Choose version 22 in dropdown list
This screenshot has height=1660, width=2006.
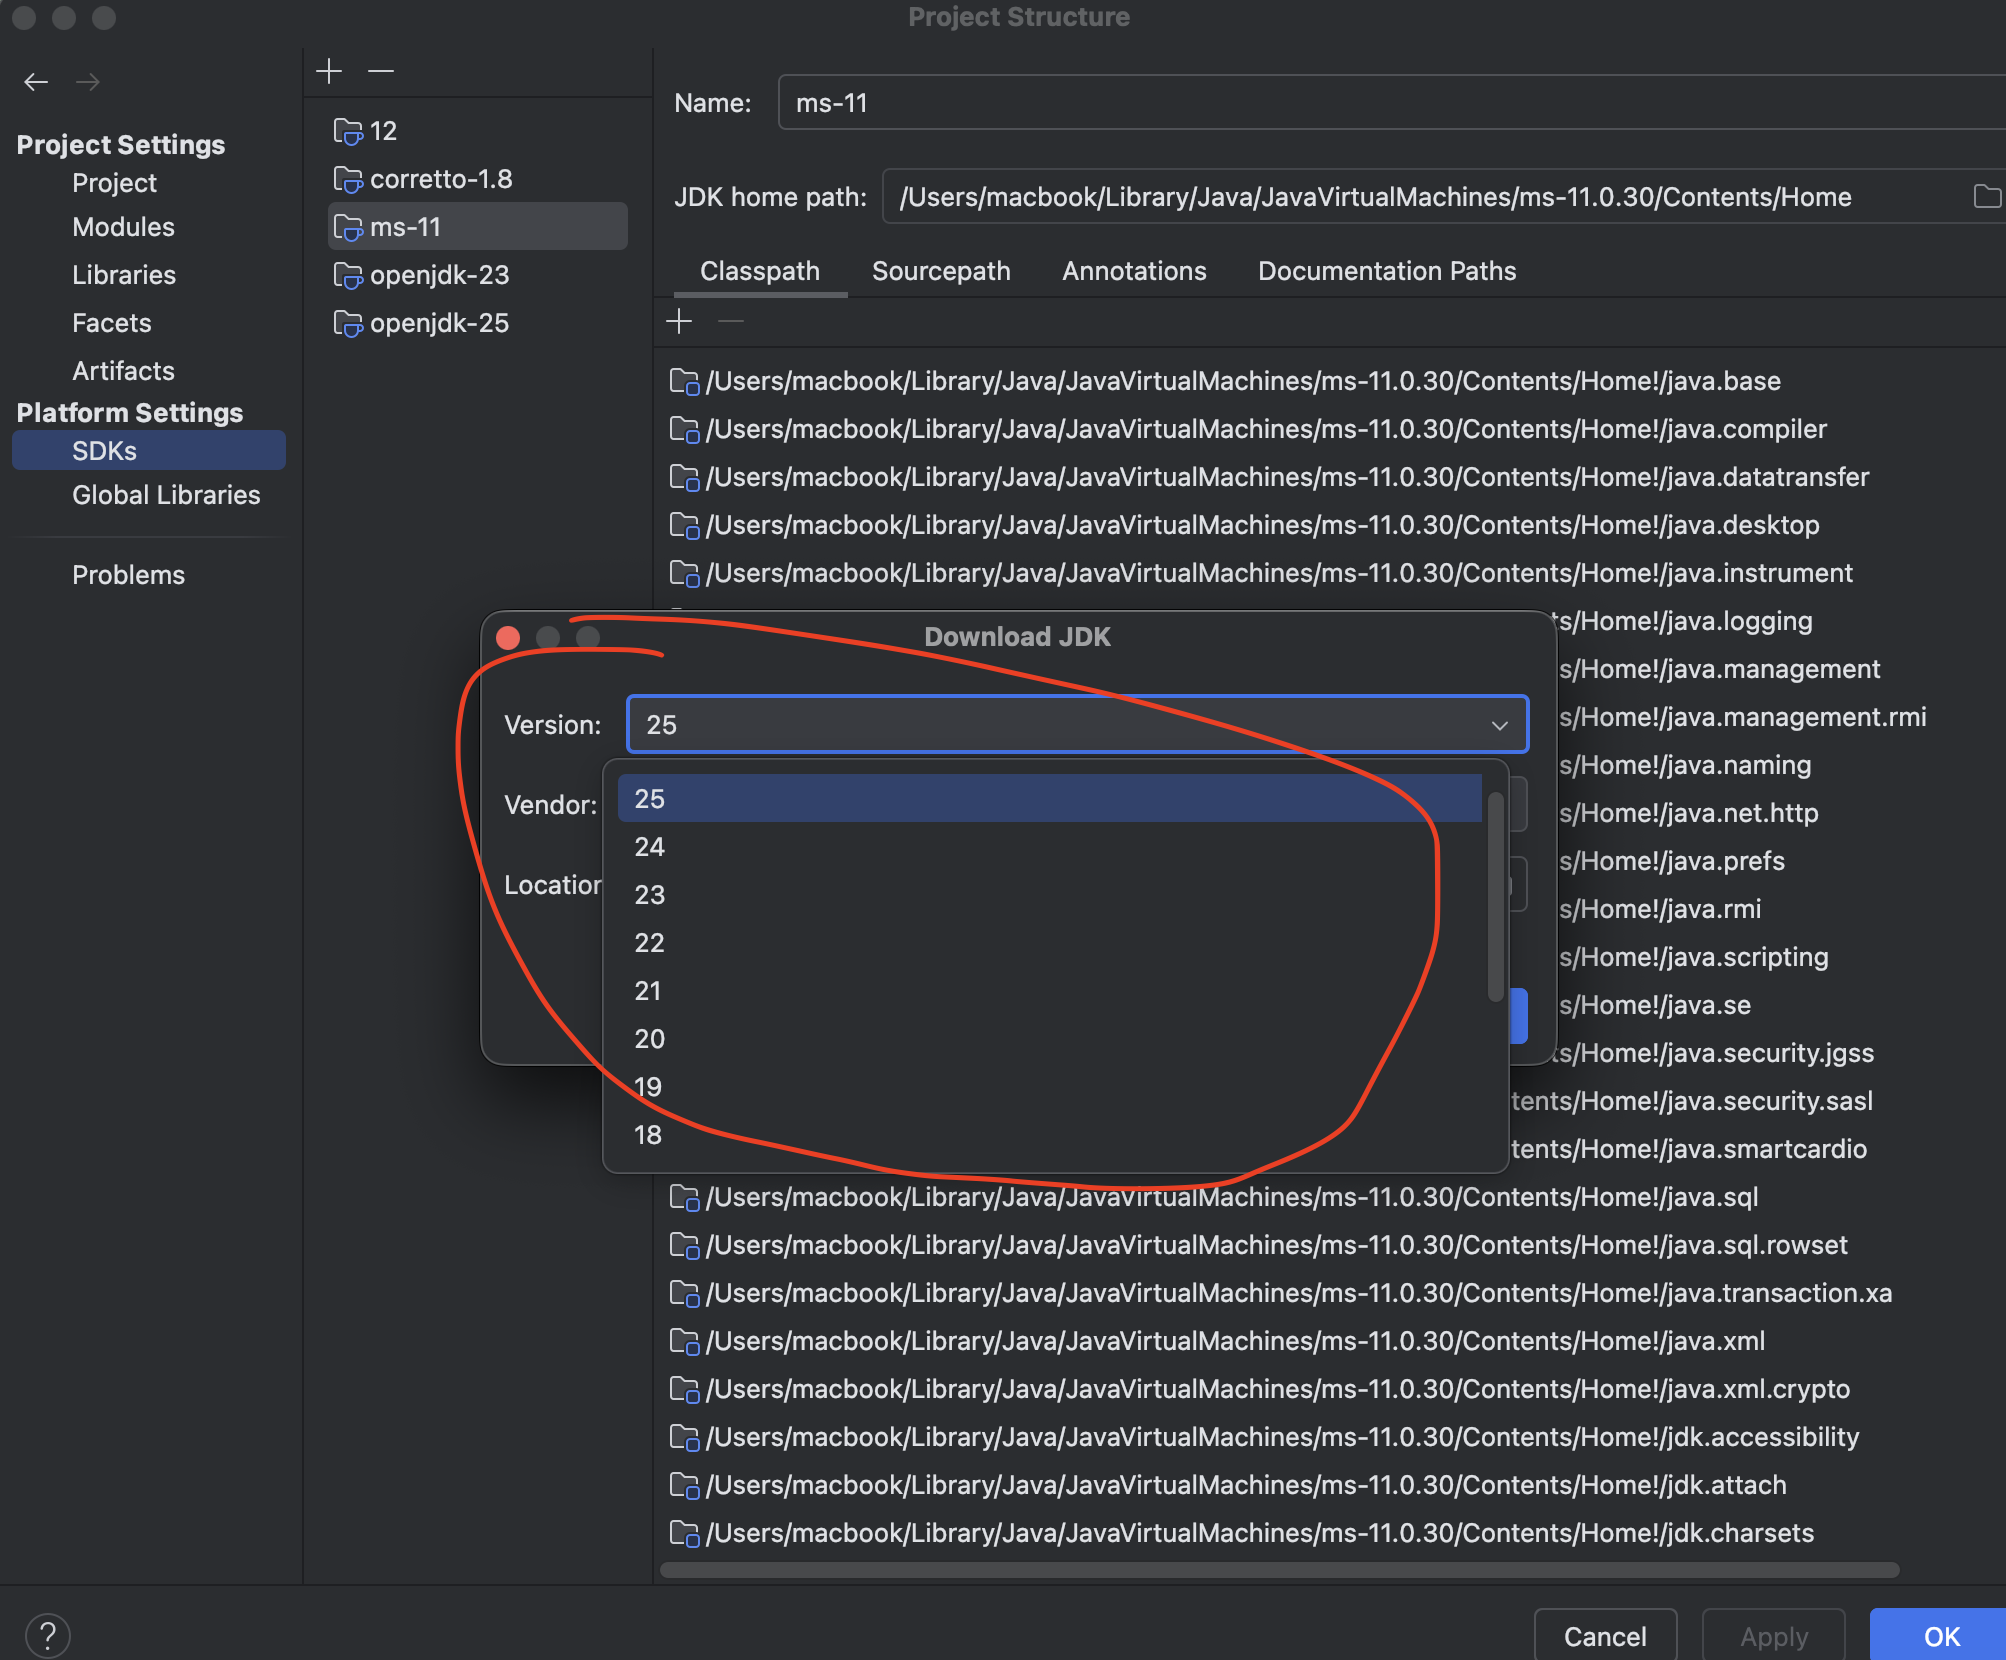[1049, 943]
